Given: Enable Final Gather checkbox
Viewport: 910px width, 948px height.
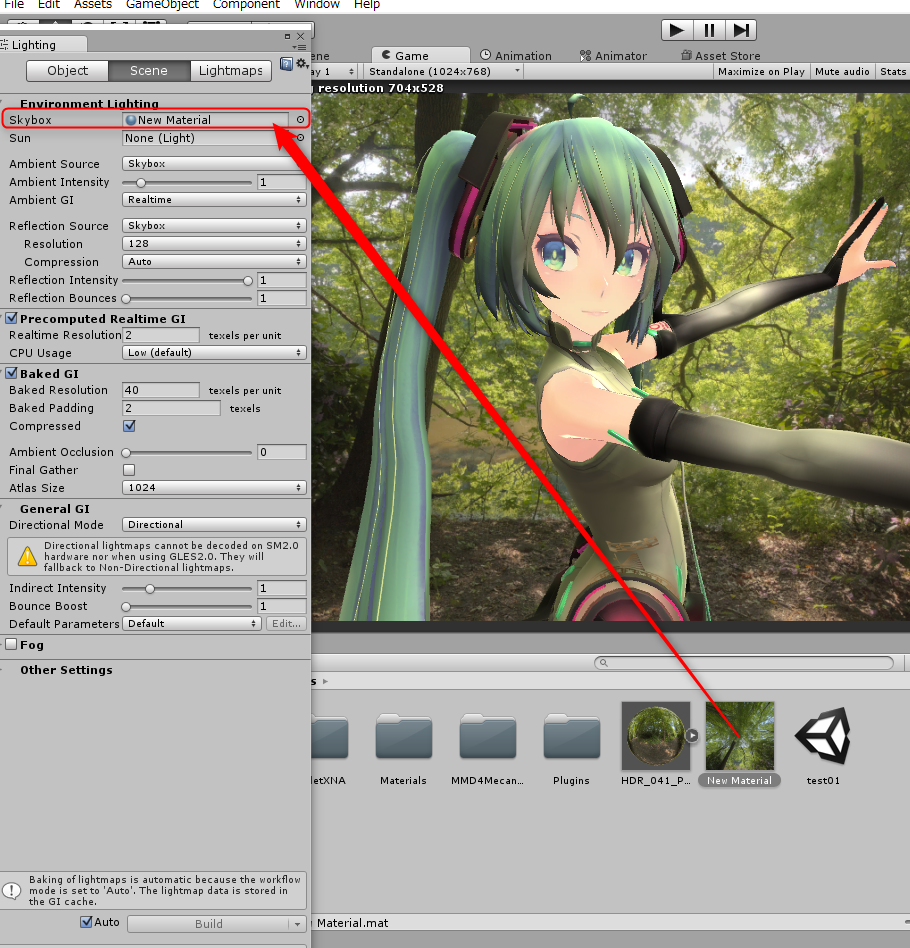Looking at the screenshot, I should pyautogui.click(x=129, y=470).
